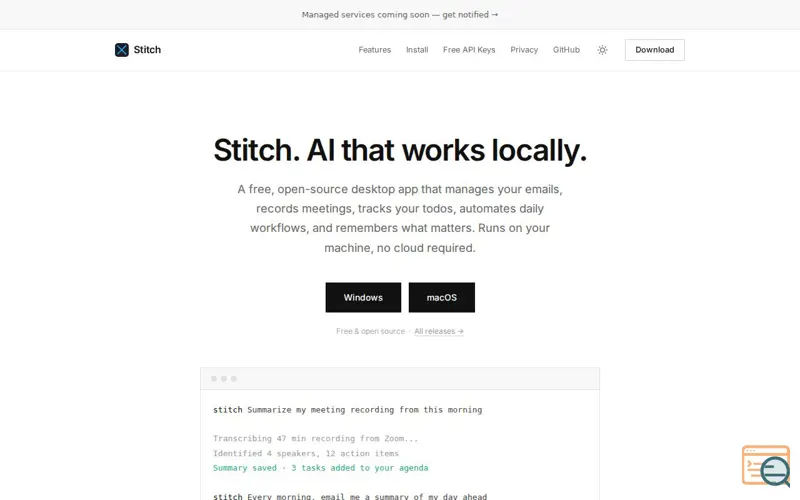The height and width of the screenshot is (500, 800).
Task: Open the All releases link
Action: click(x=439, y=331)
